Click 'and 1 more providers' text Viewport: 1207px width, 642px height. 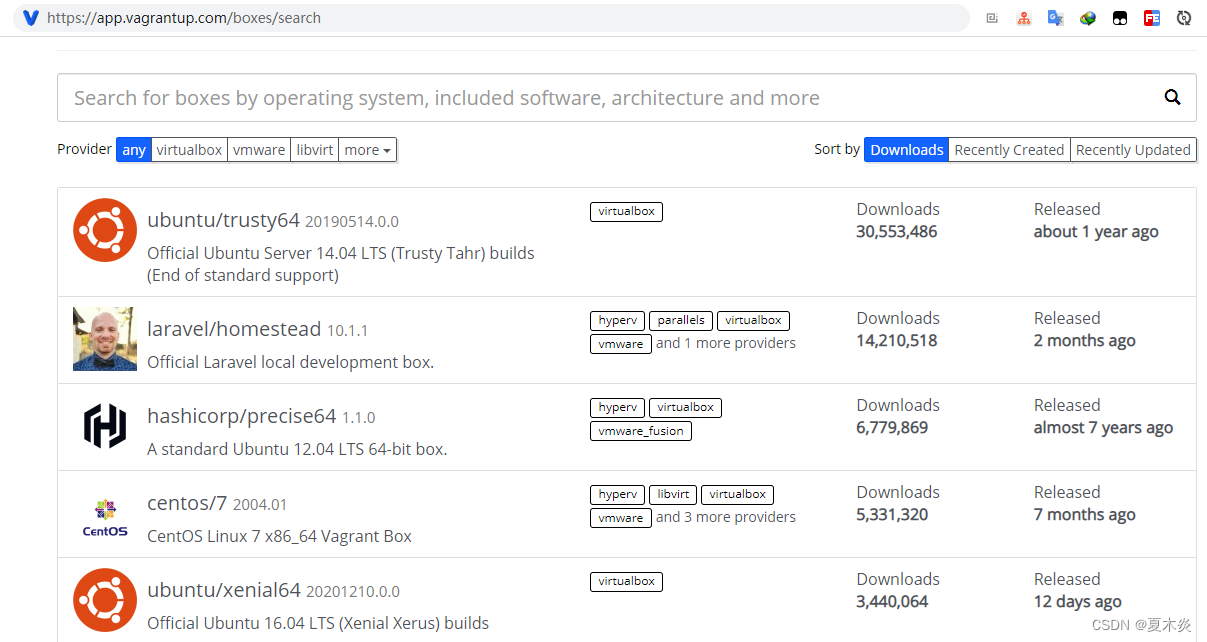click(x=726, y=343)
